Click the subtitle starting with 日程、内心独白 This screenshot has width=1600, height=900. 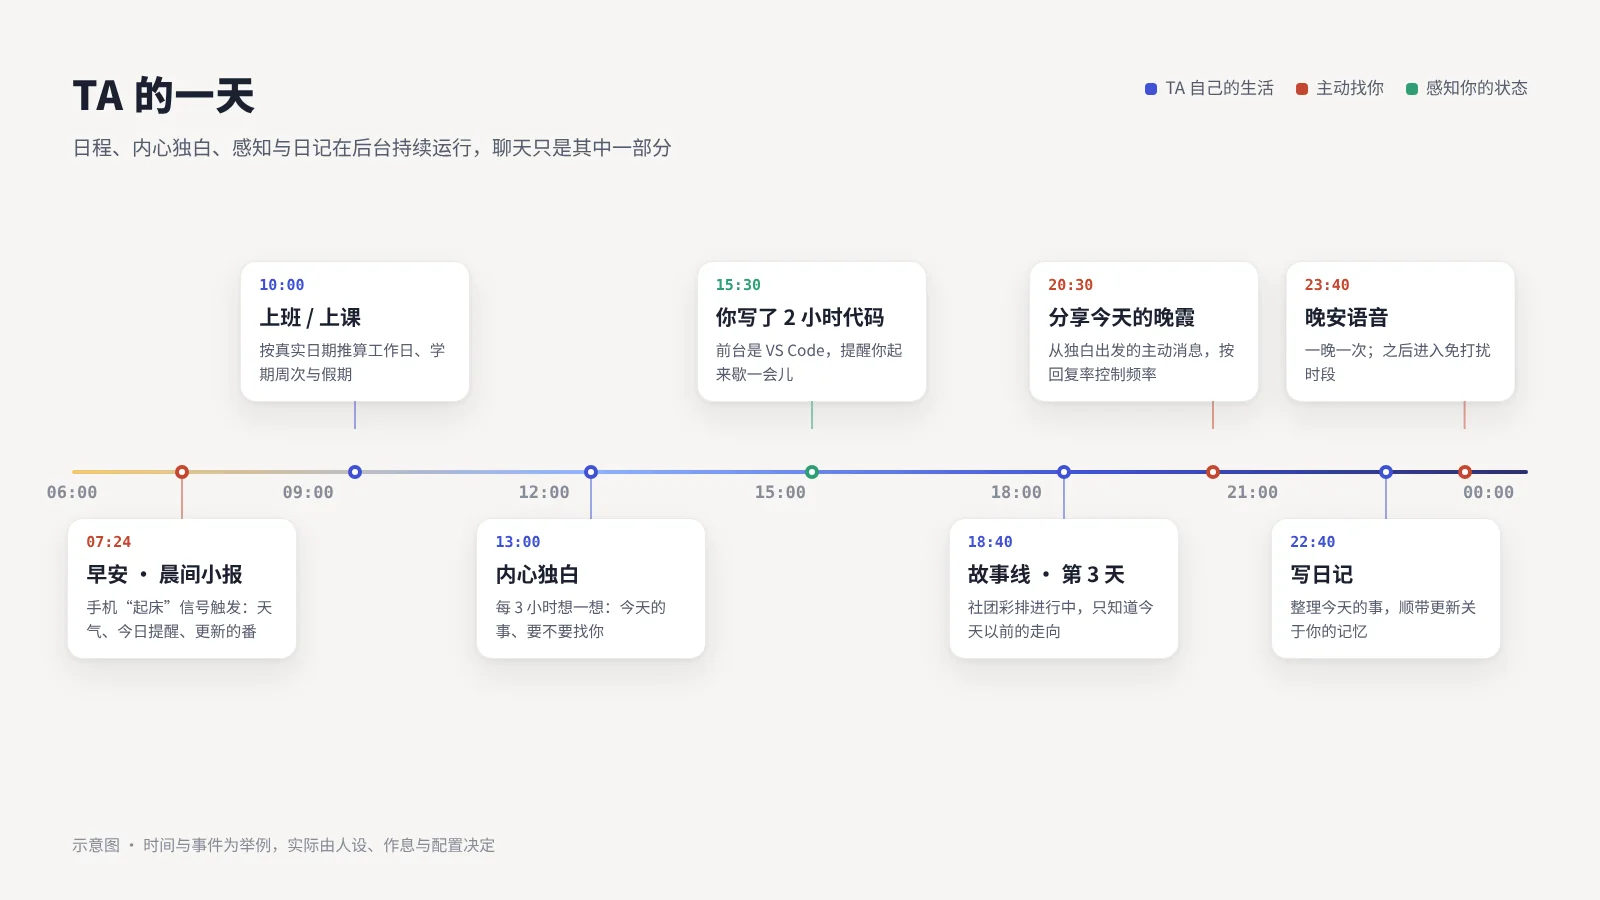[x=372, y=148]
